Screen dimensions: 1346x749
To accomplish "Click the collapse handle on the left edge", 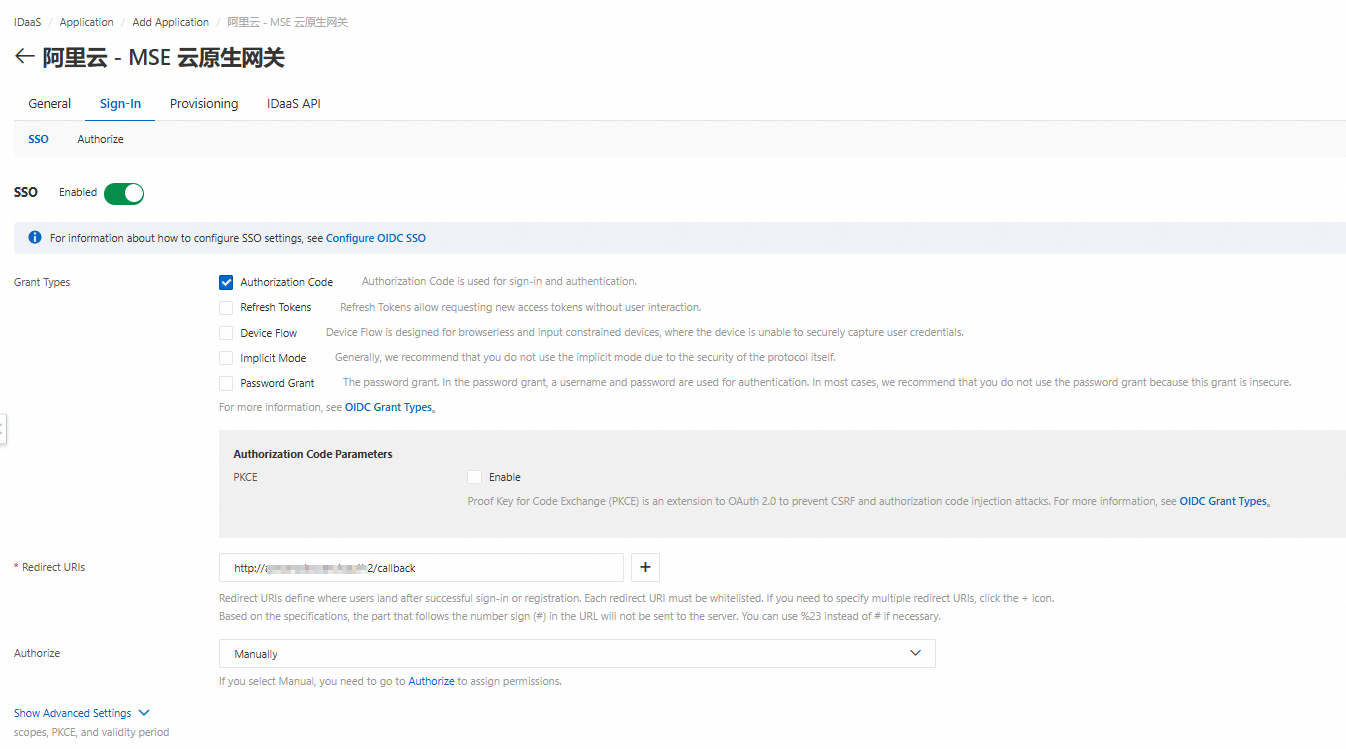I will [x=3, y=429].
